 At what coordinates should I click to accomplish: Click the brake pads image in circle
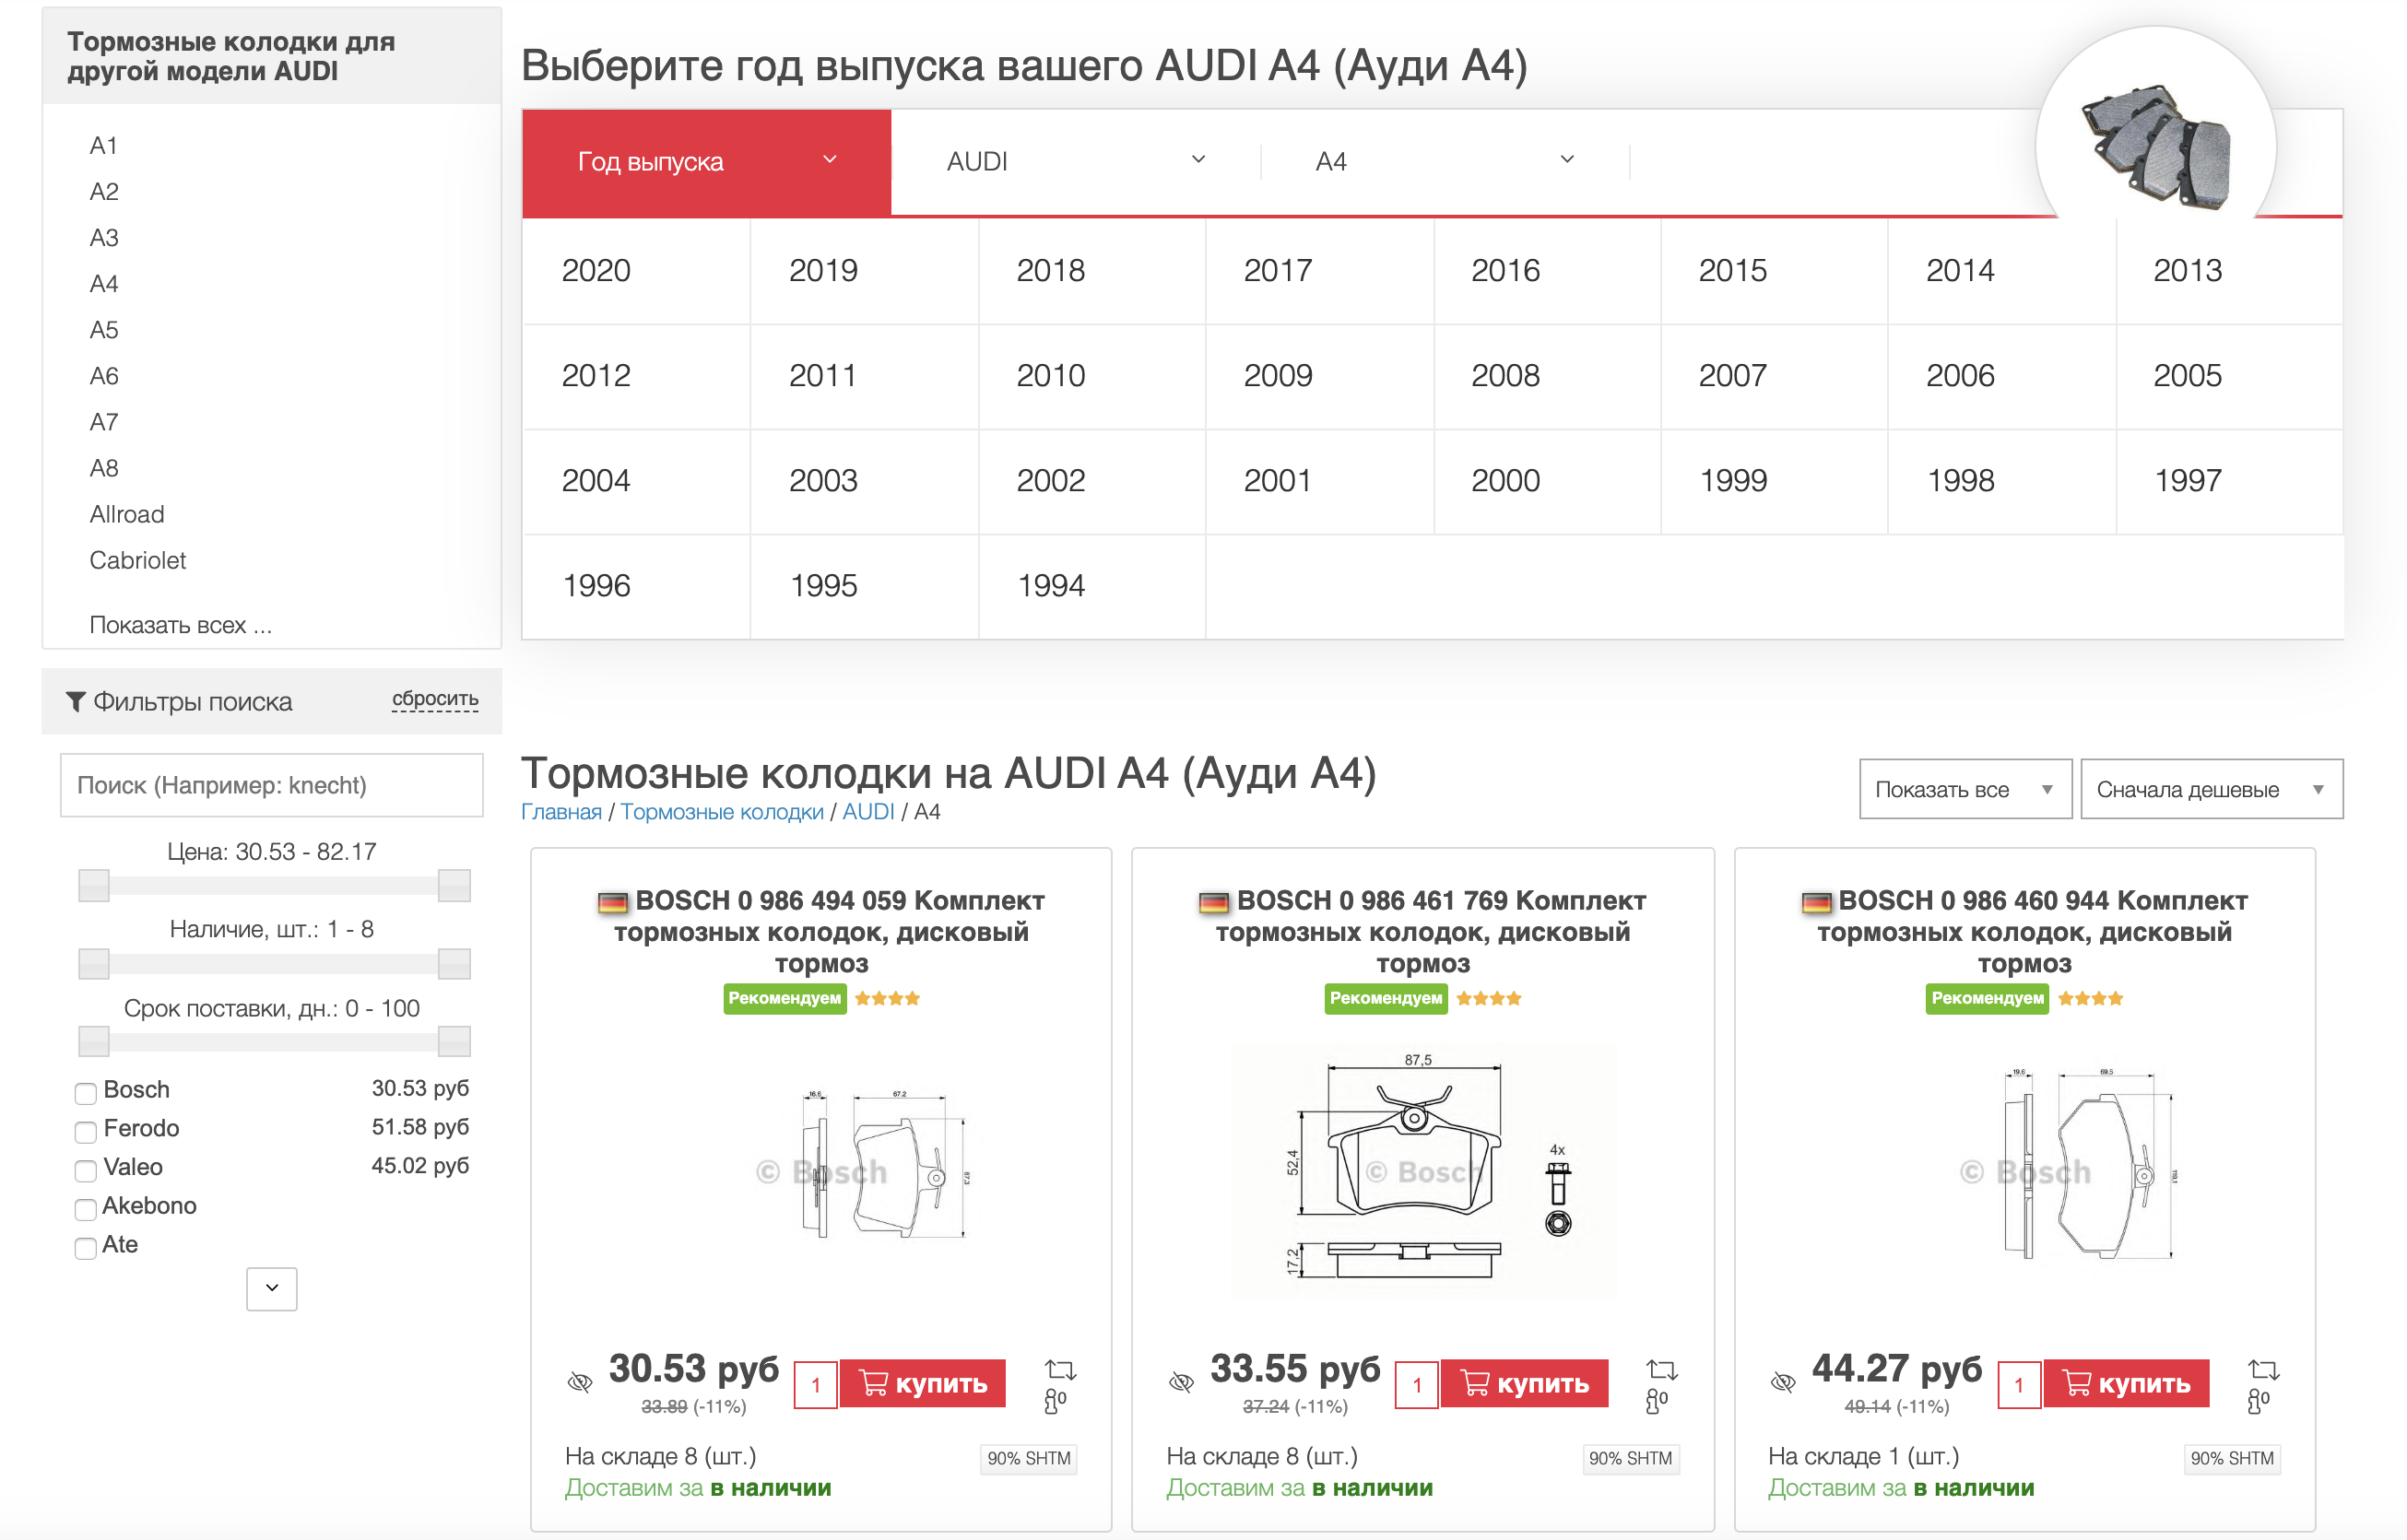point(2156,147)
